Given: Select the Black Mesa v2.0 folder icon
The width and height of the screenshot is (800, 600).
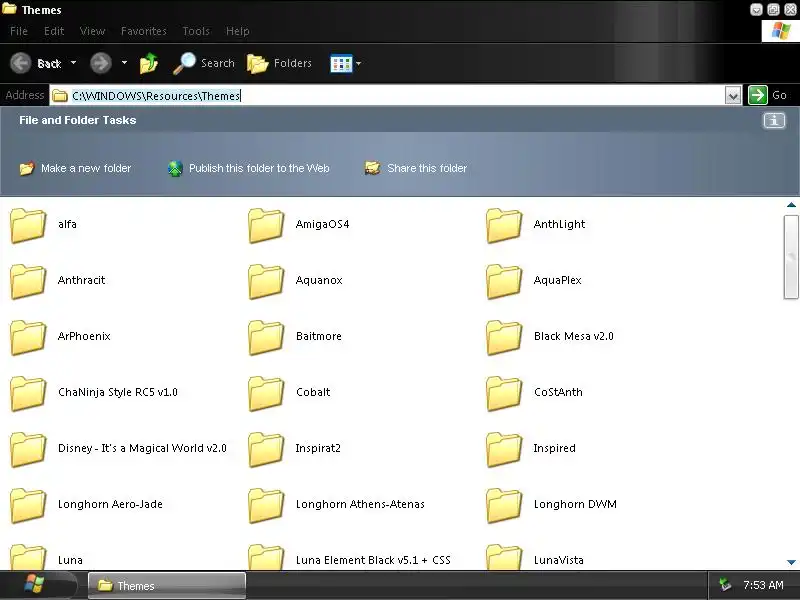Looking at the screenshot, I should 504,337.
